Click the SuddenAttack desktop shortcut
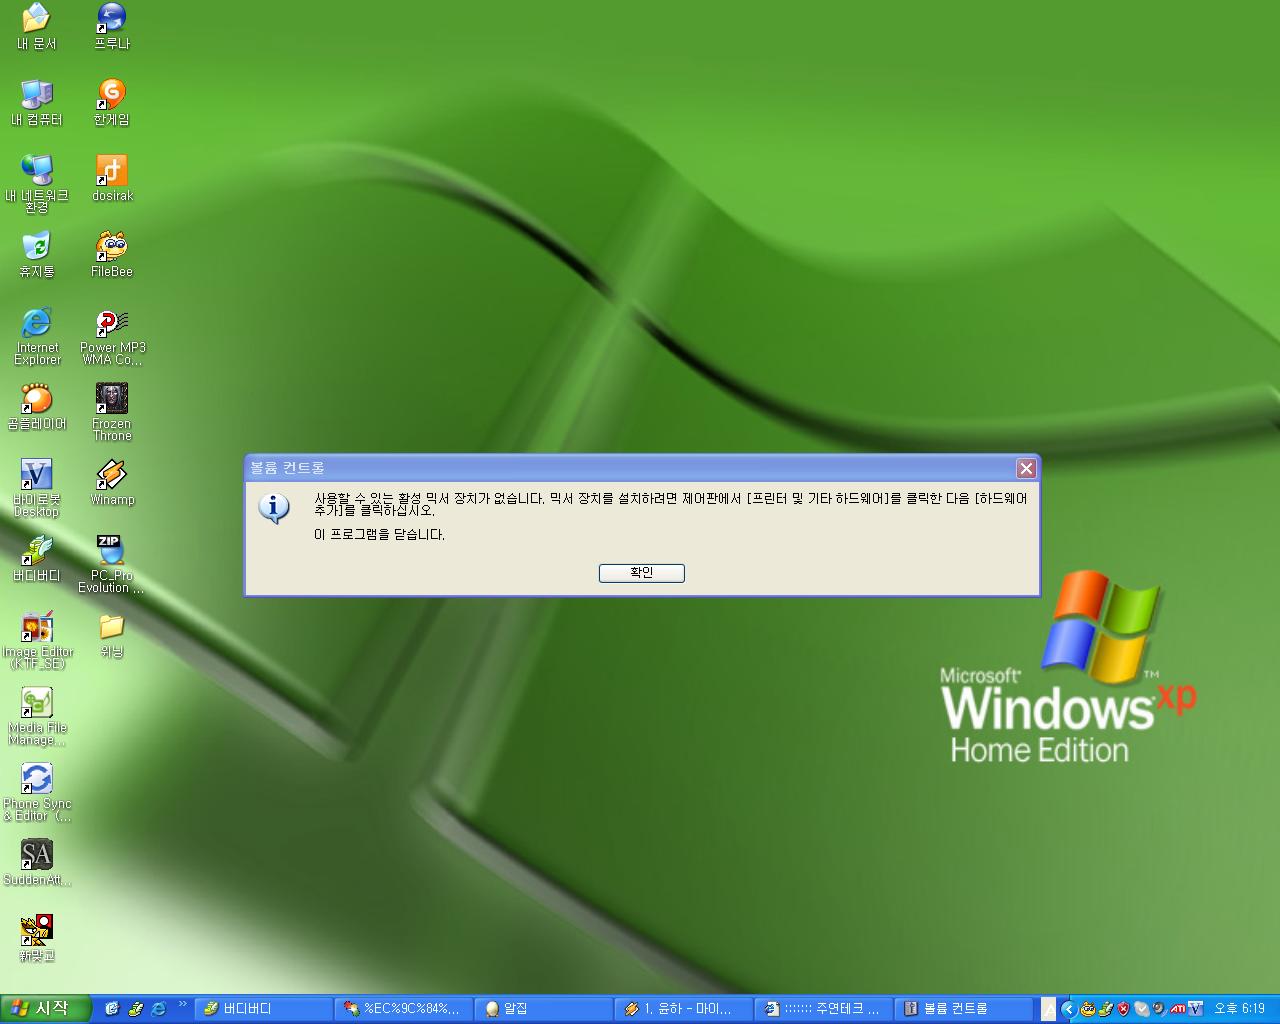Screen dimensions: 1280x1024 click(37, 856)
